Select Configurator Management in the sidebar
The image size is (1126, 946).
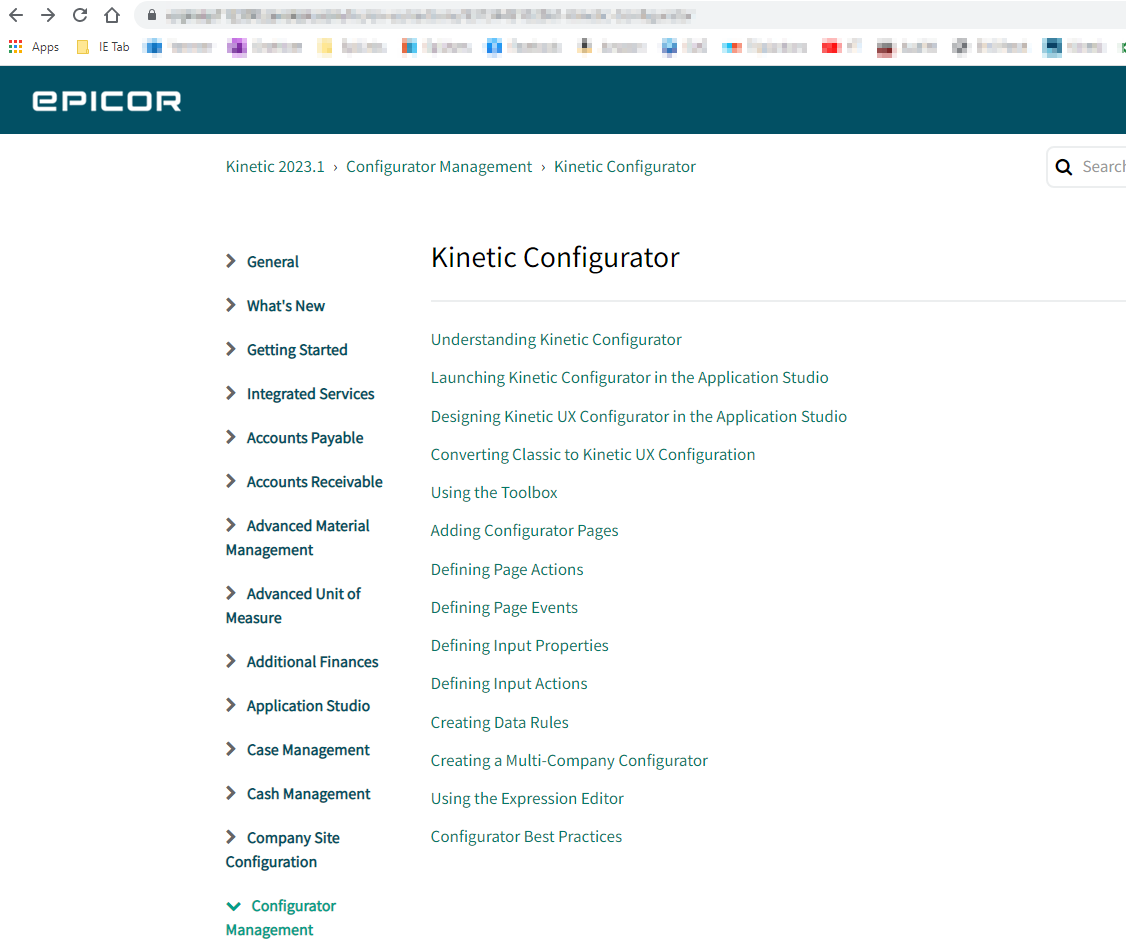(281, 917)
